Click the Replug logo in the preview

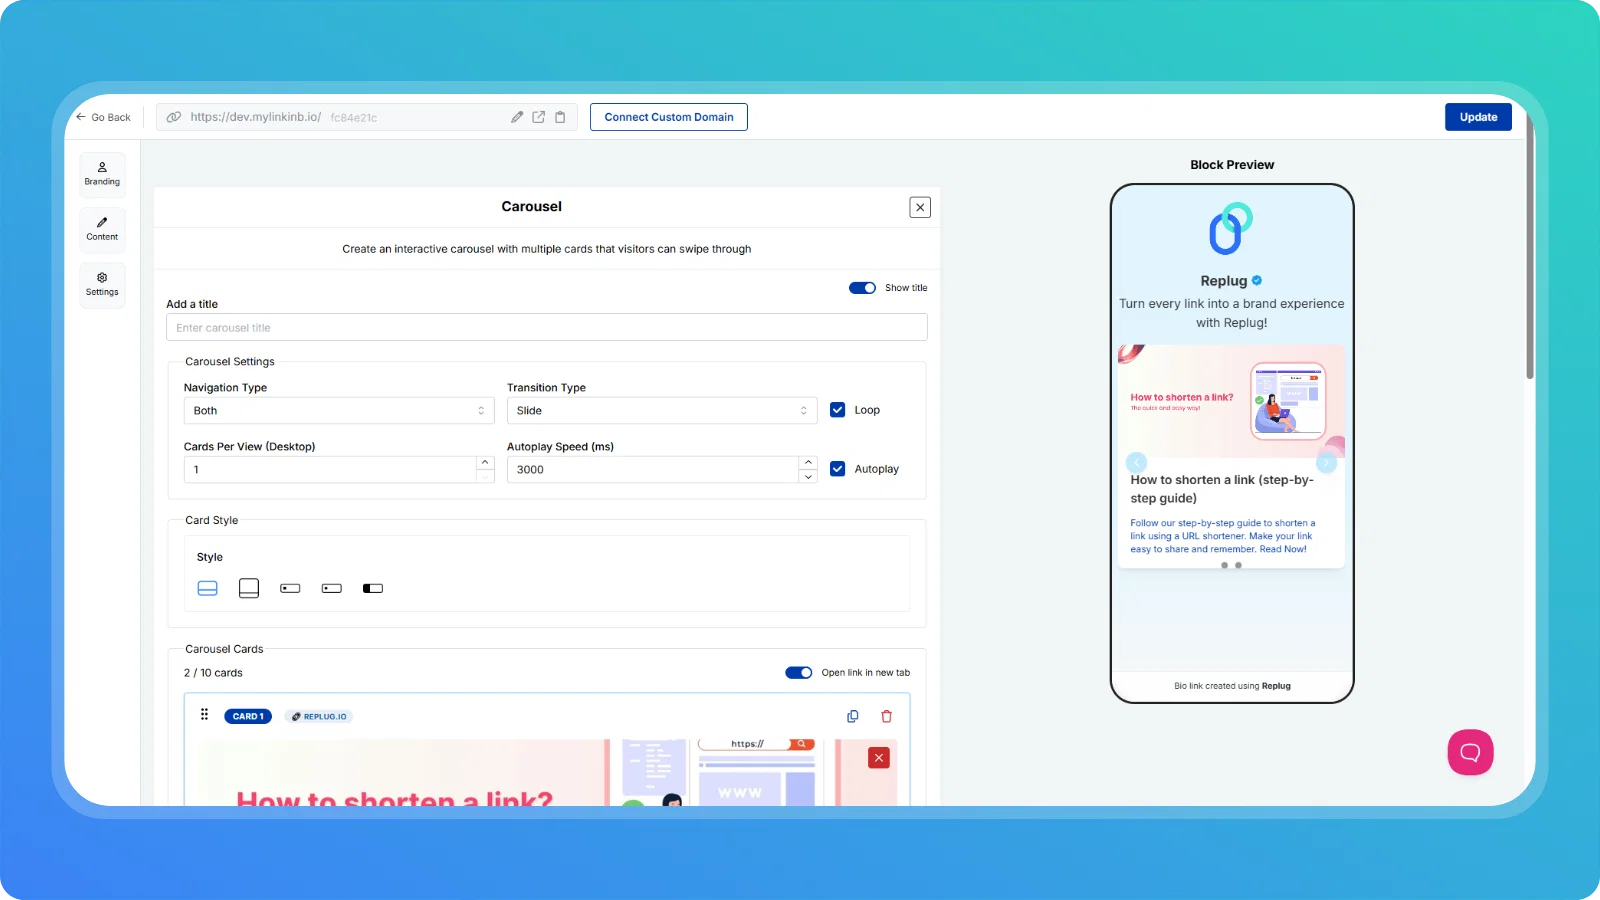pos(1231,229)
